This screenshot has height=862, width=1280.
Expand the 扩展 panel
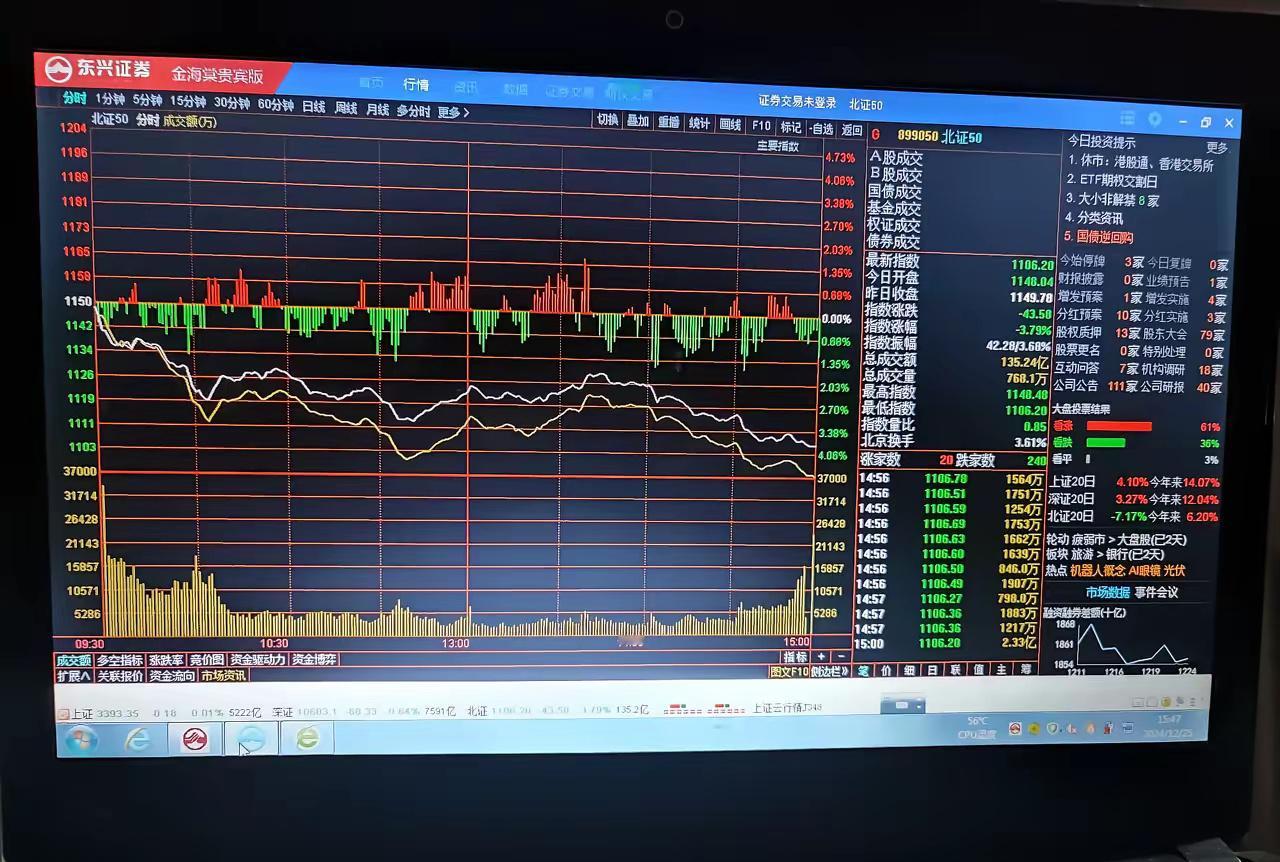coord(74,676)
